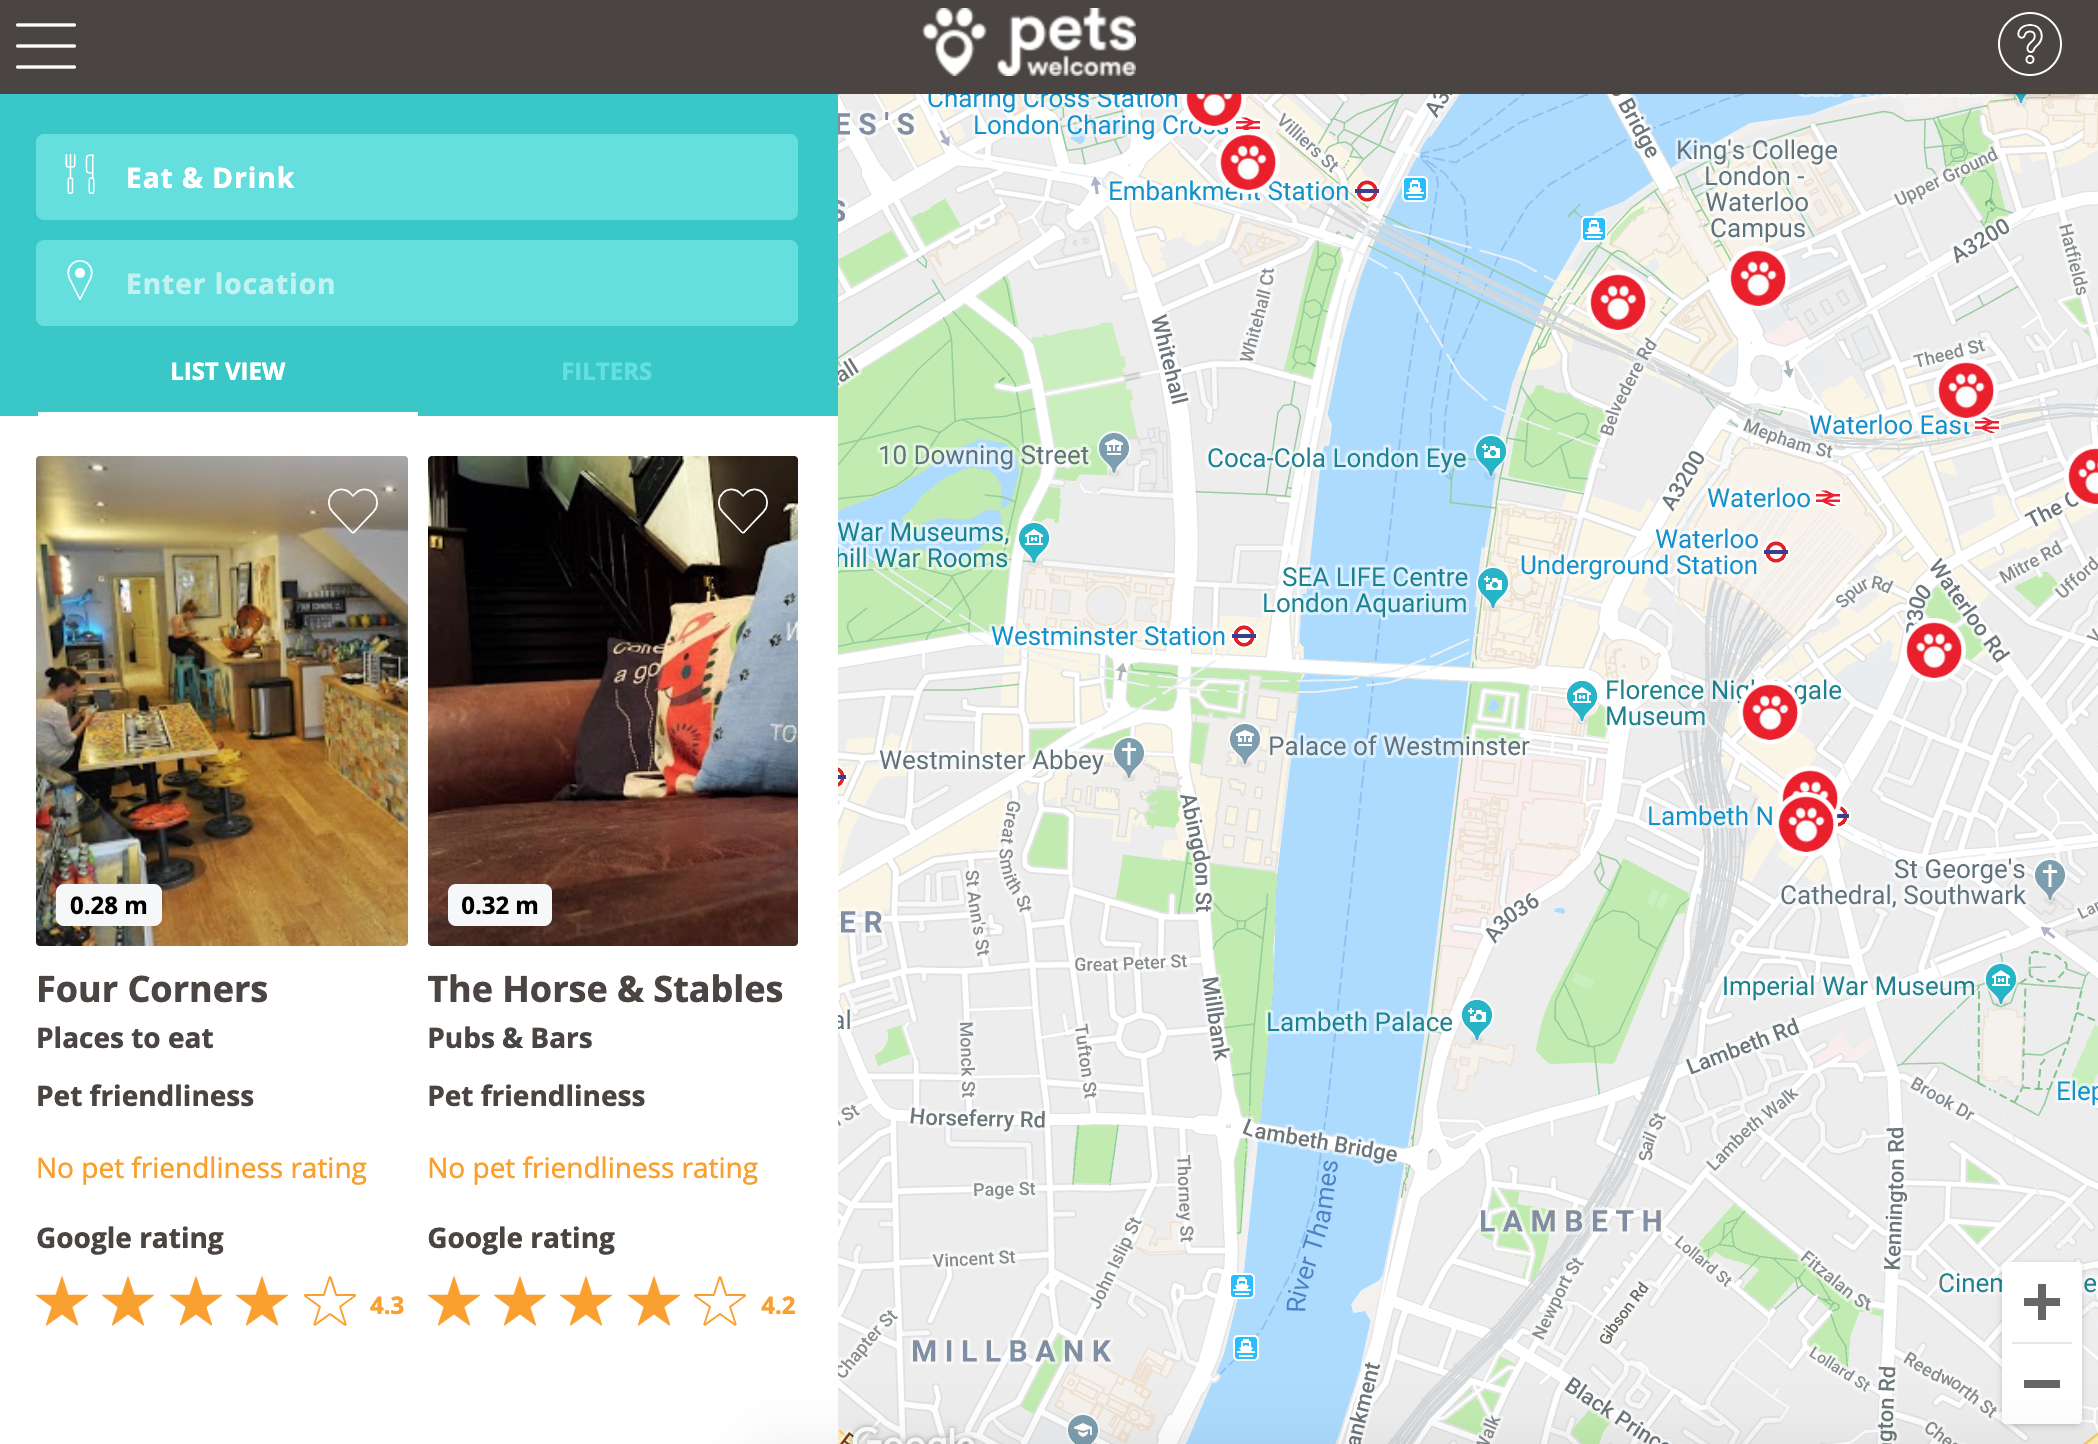Screen dimensions: 2098x1444
Task: Click the Pets Welcome logo
Action: 1030,43
